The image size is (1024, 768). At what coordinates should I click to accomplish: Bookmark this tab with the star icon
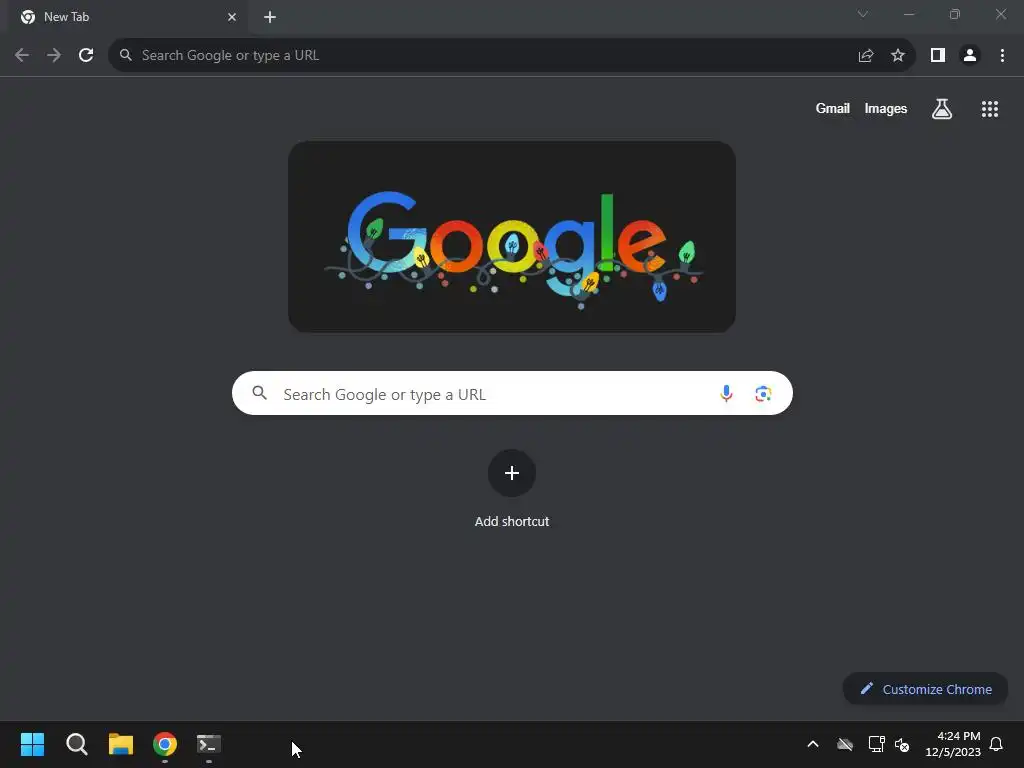tap(898, 56)
